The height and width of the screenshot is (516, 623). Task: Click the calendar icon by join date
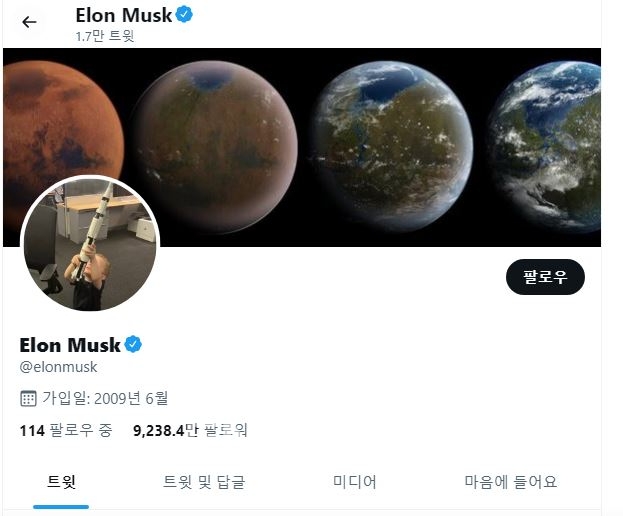pyautogui.click(x=28, y=398)
